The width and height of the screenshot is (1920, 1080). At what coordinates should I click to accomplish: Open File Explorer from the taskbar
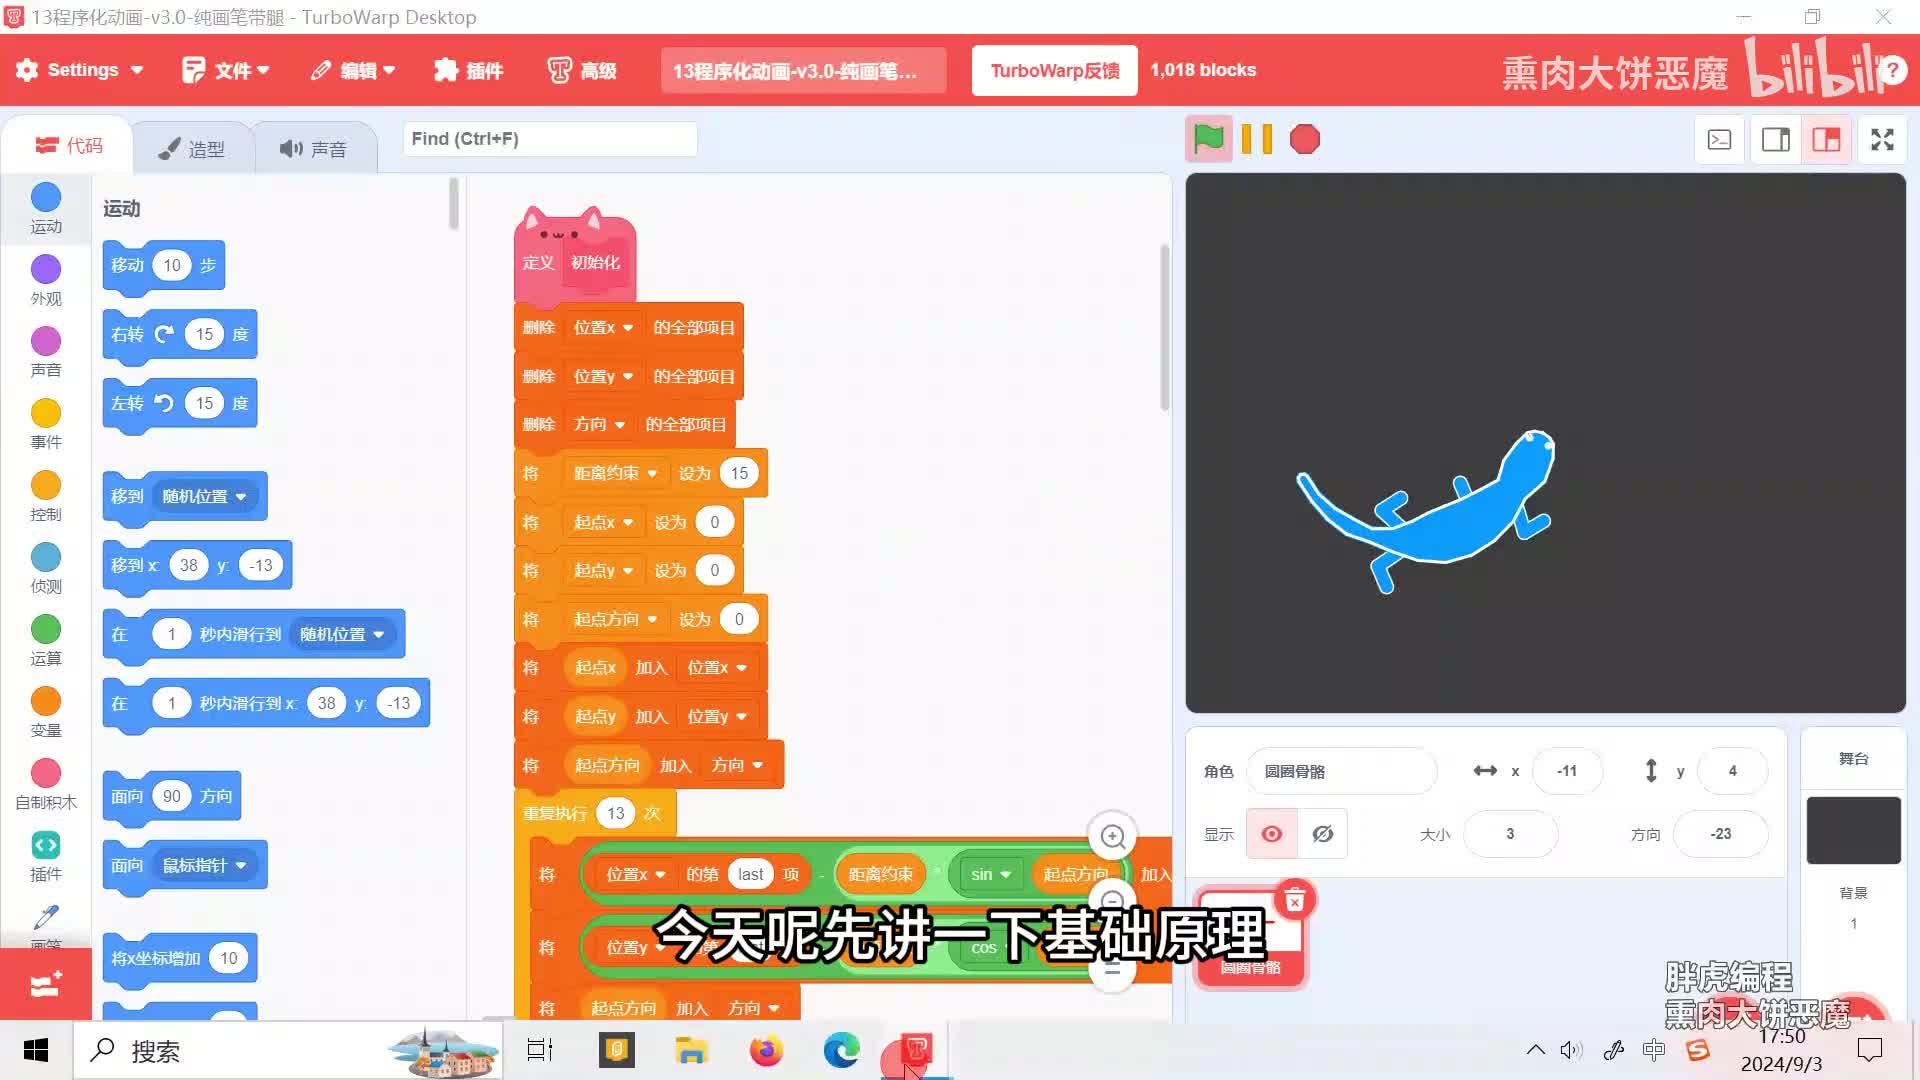[x=691, y=1051]
